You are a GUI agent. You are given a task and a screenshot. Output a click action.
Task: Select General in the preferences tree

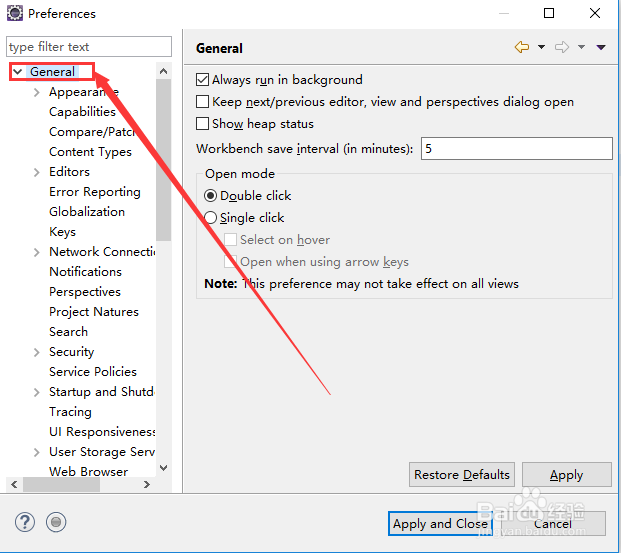52,72
